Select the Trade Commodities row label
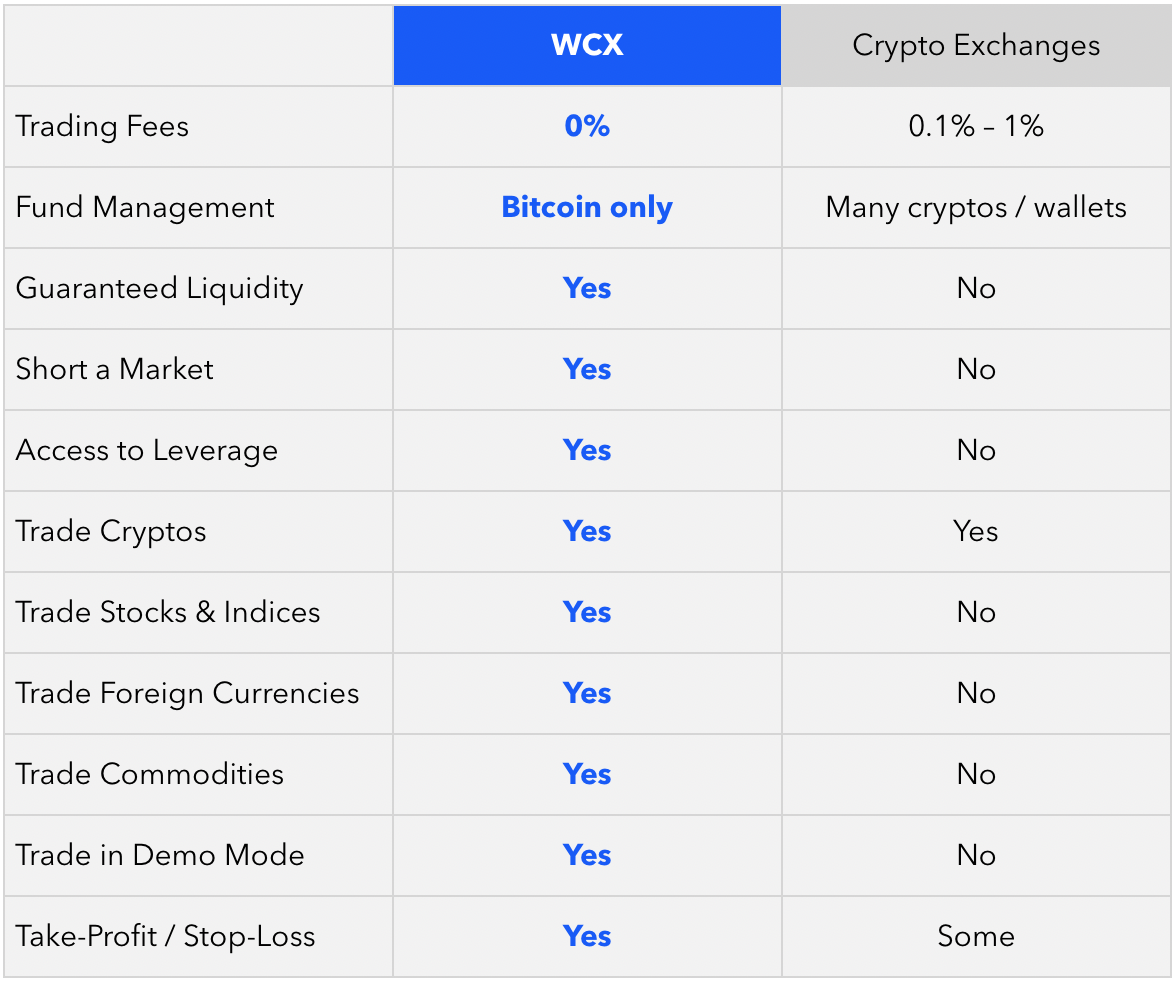The height and width of the screenshot is (982, 1176). (x=149, y=774)
